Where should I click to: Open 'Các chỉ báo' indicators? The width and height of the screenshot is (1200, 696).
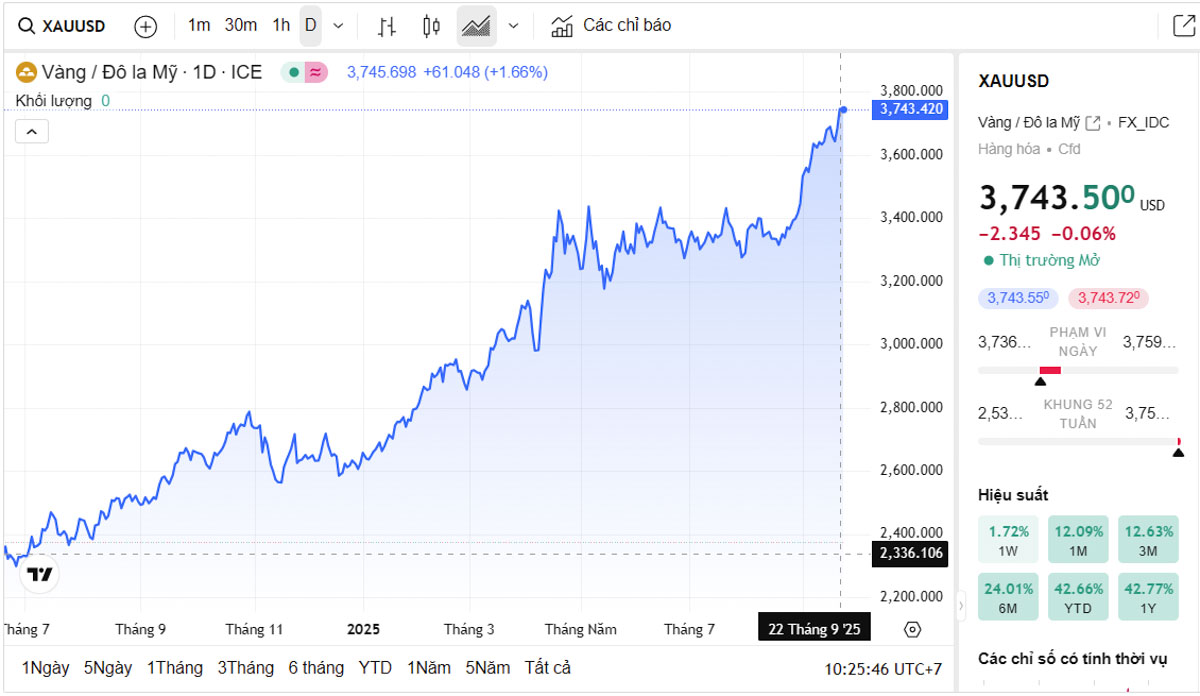[x=612, y=25]
